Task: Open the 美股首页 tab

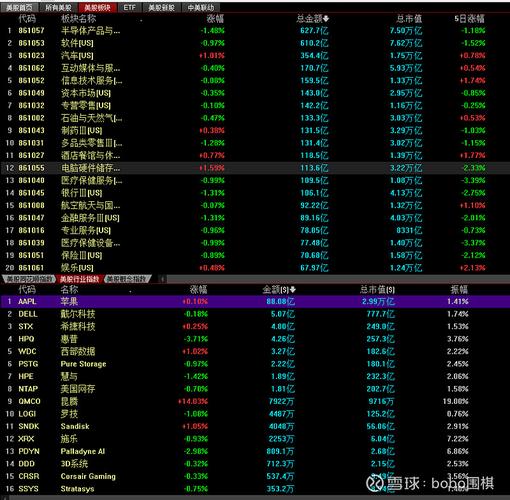Action: (x=19, y=8)
